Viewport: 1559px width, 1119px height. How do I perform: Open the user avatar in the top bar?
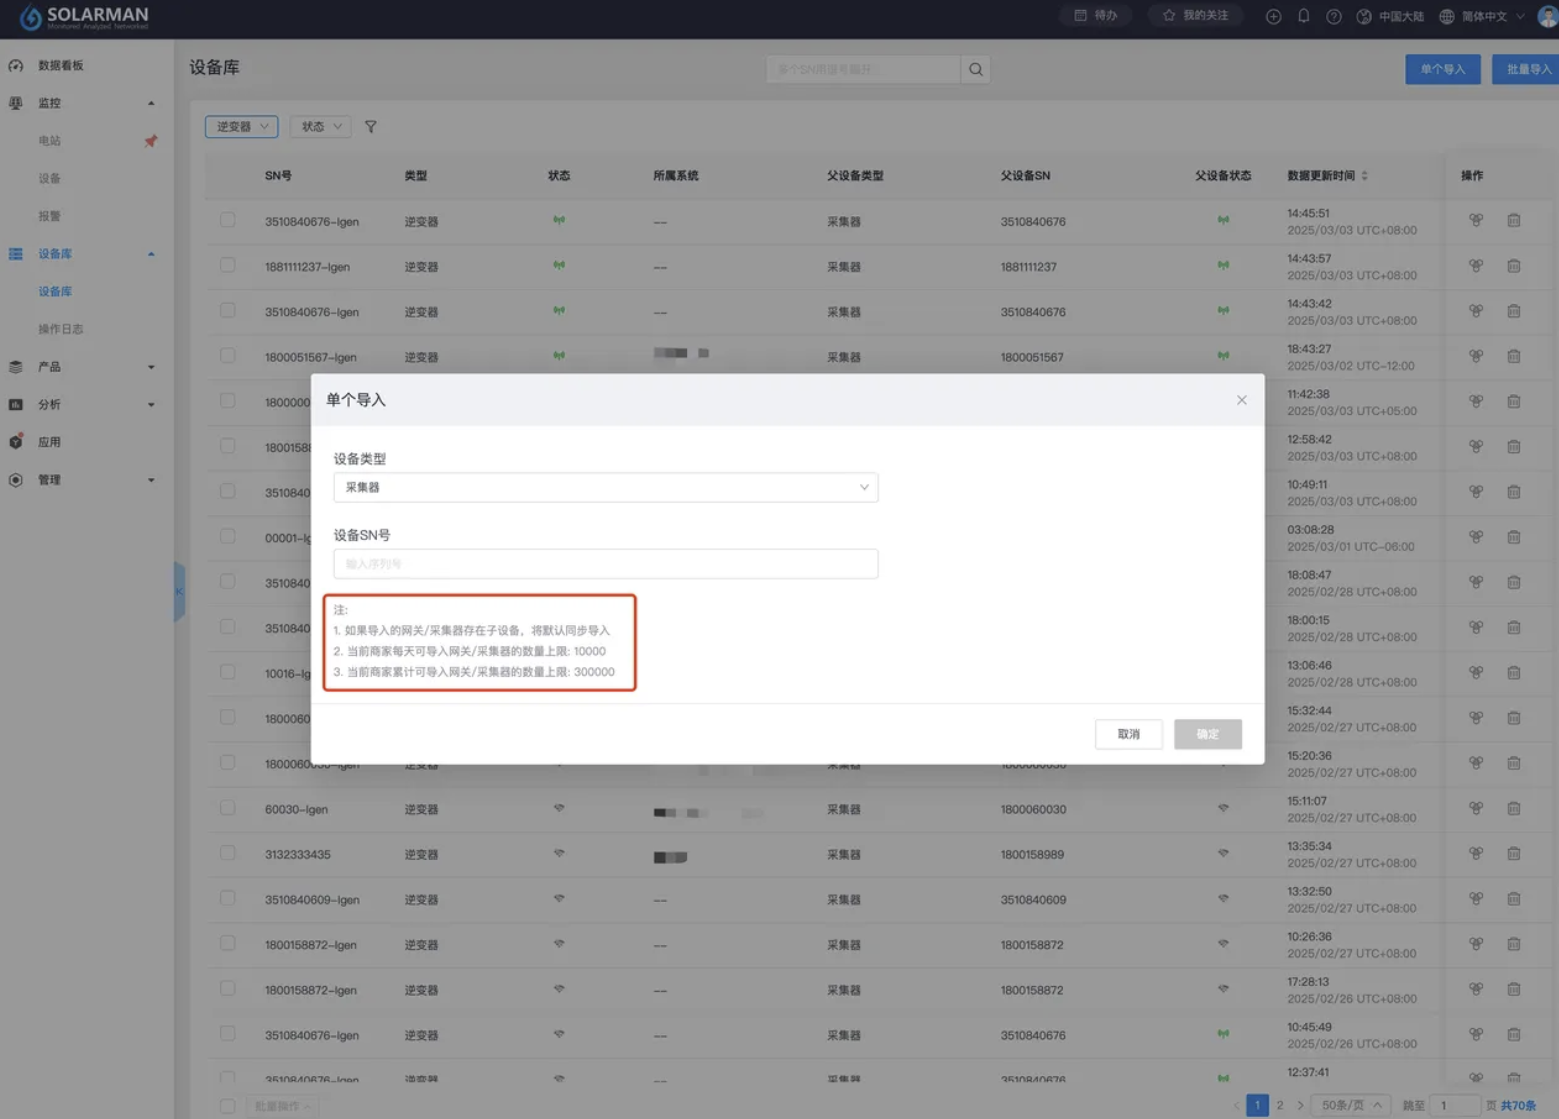(1548, 16)
